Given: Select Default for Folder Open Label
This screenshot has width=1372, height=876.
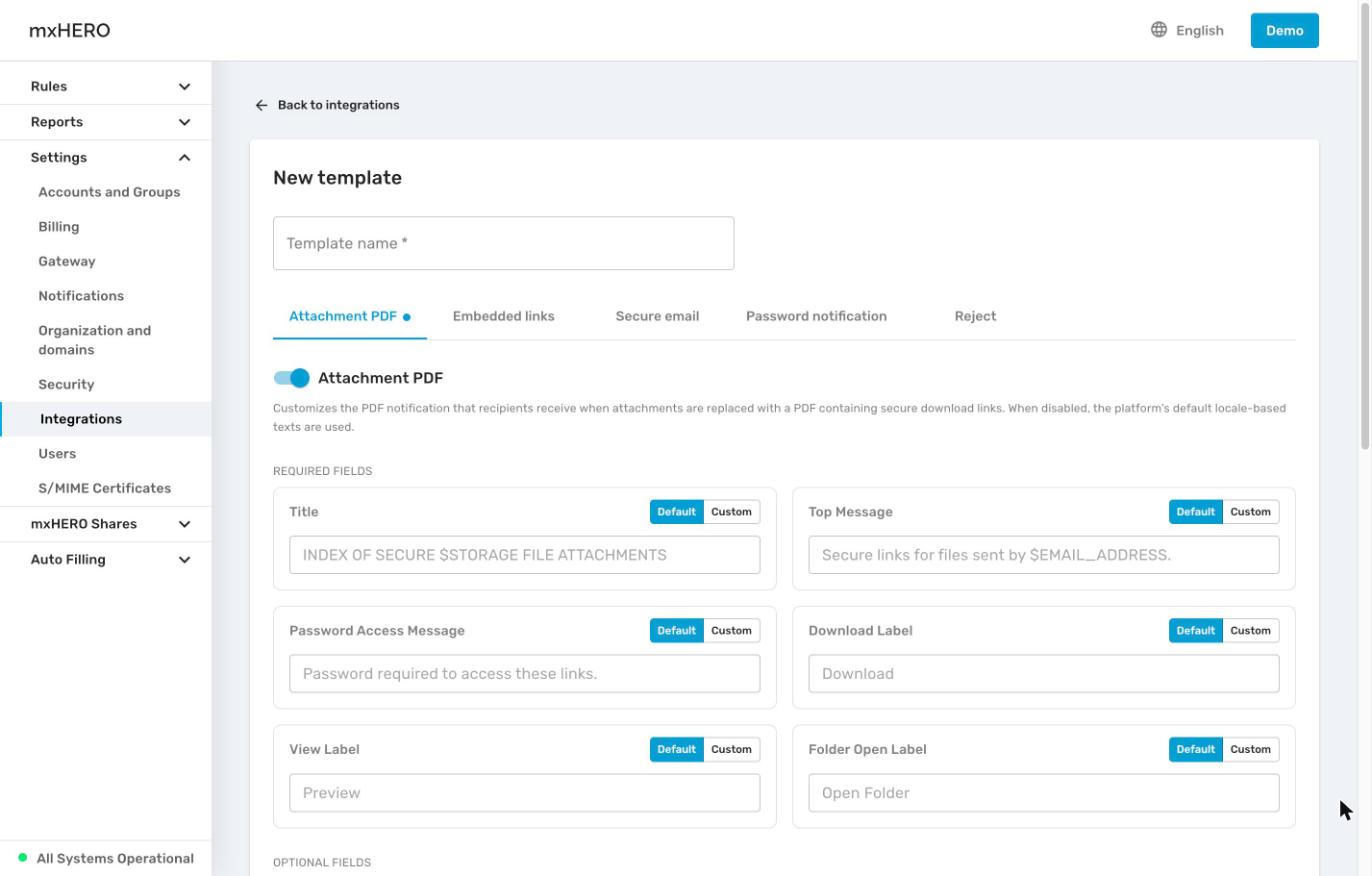Looking at the screenshot, I should (x=1195, y=750).
